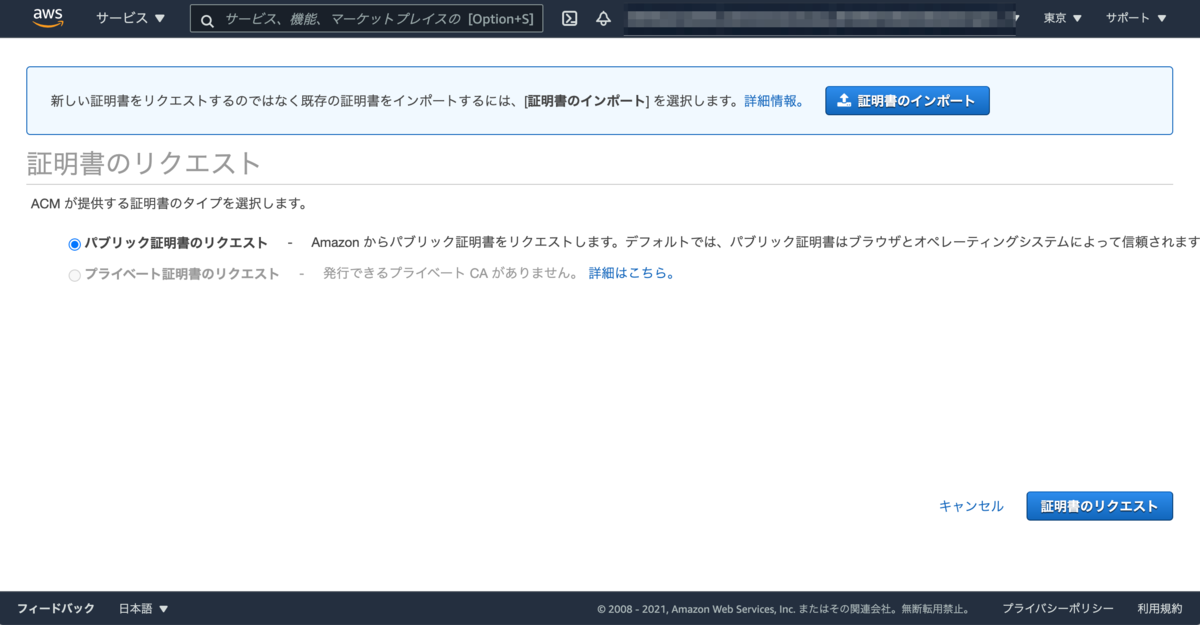The height and width of the screenshot is (625, 1200).
Task: Click the ACM が提供する証明書のタイプ text
Action: point(169,204)
